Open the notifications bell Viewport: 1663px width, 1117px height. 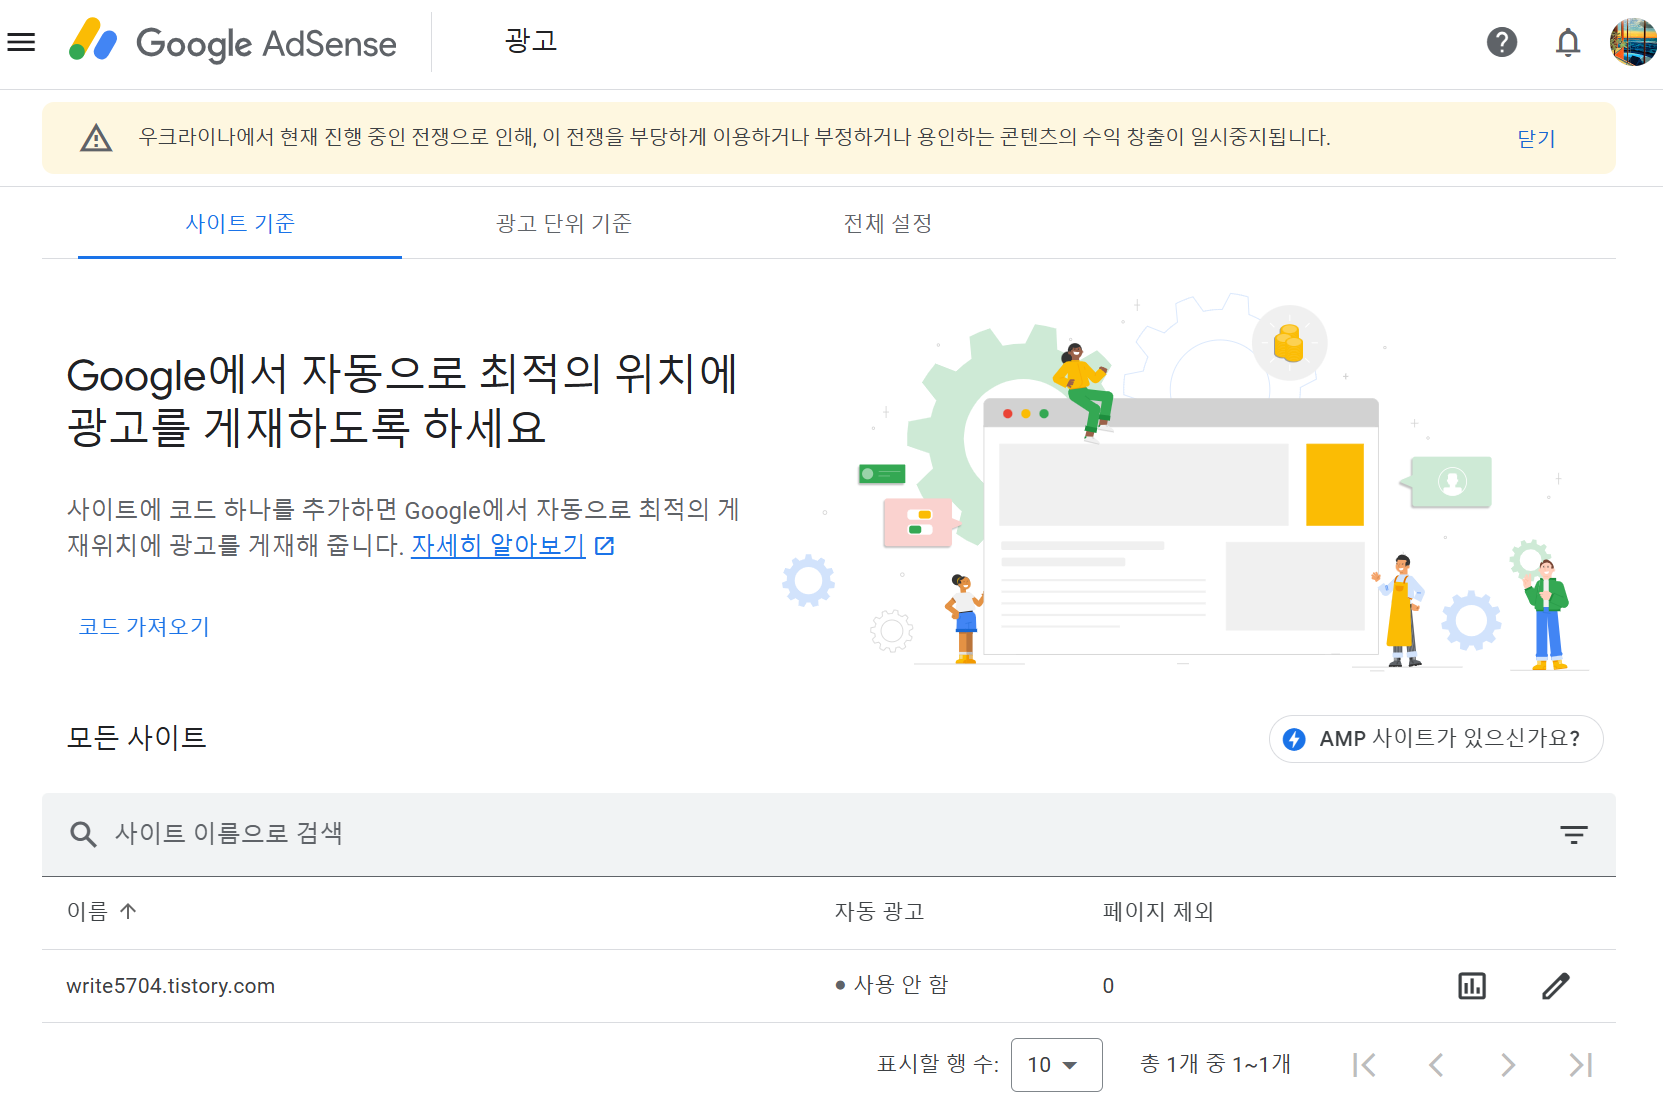1568,42
